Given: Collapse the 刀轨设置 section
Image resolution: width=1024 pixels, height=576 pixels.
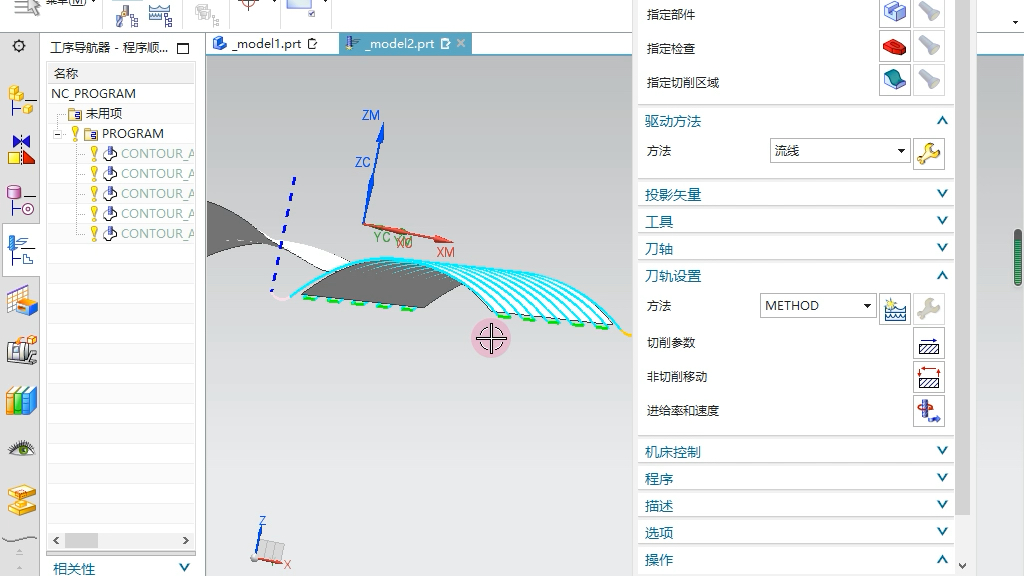Looking at the screenshot, I should tap(941, 275).
